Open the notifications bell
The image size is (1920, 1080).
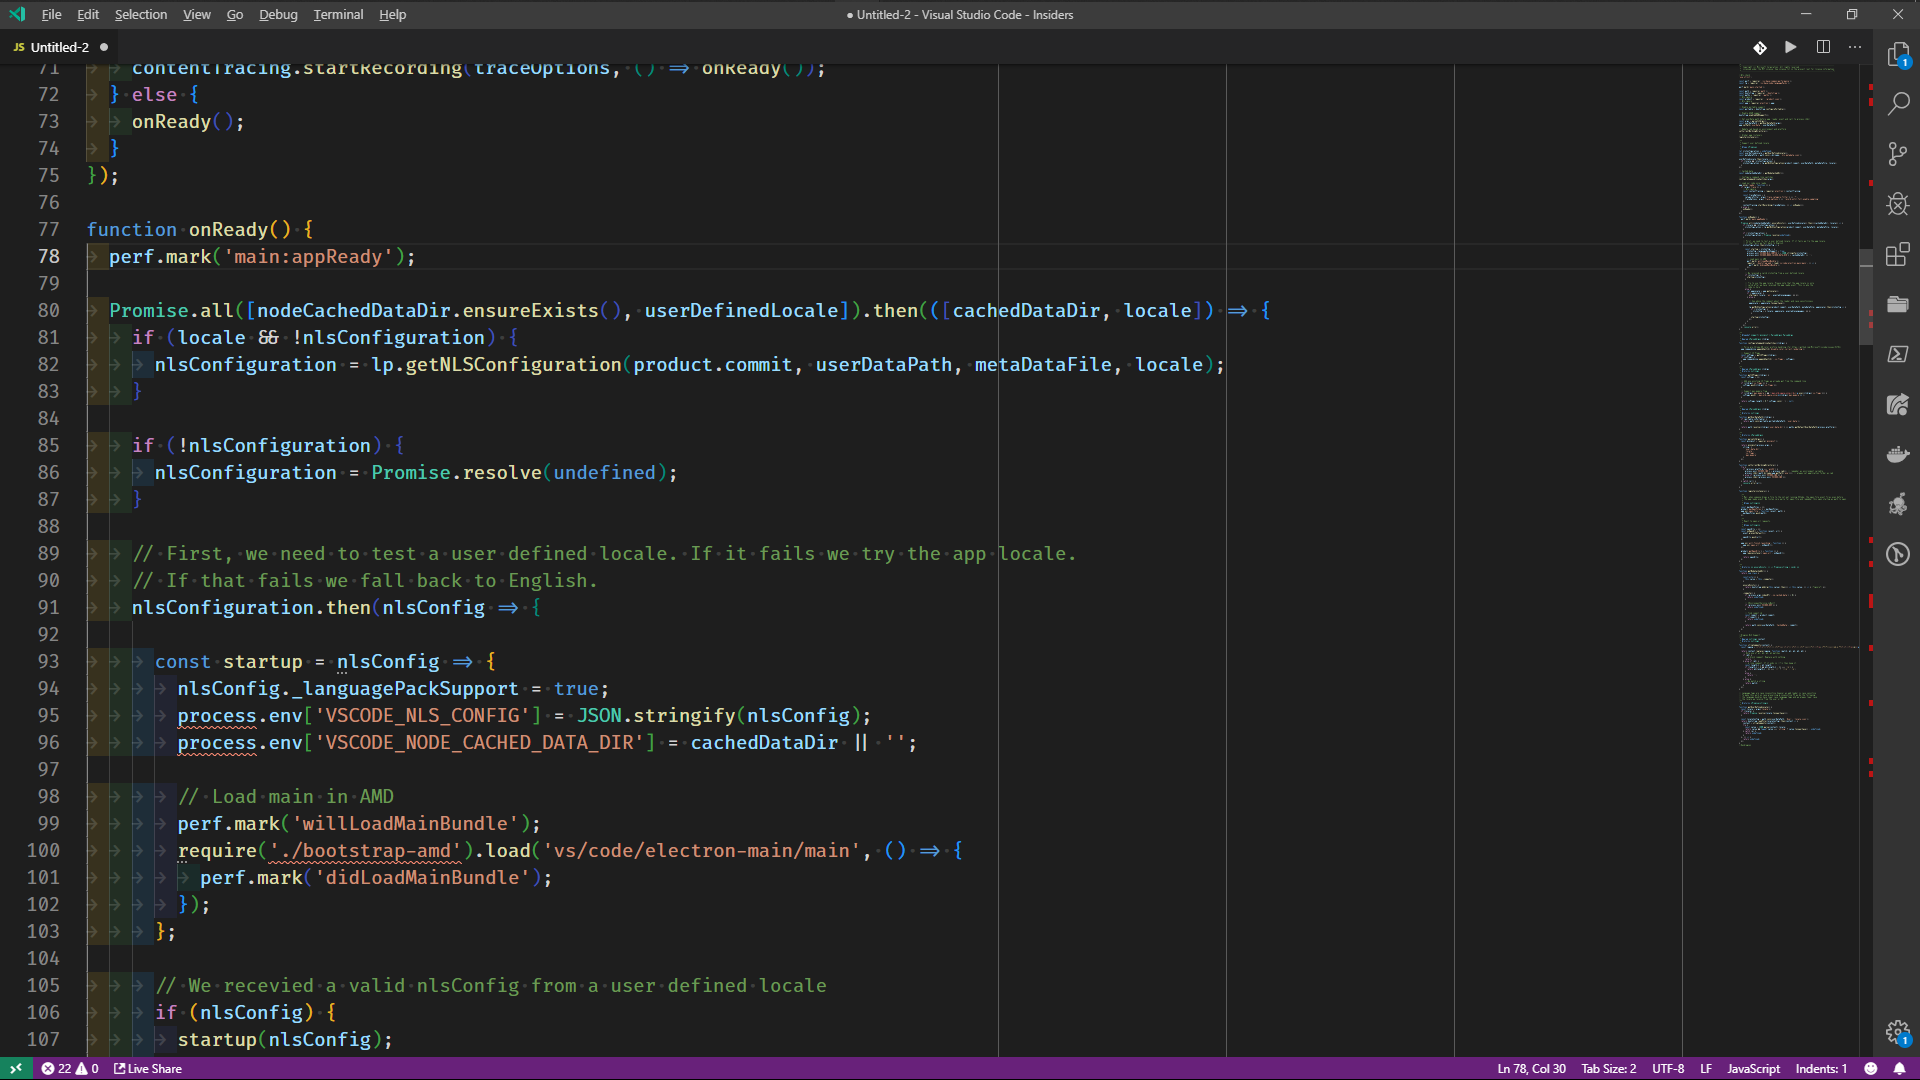point(1899,1068)
